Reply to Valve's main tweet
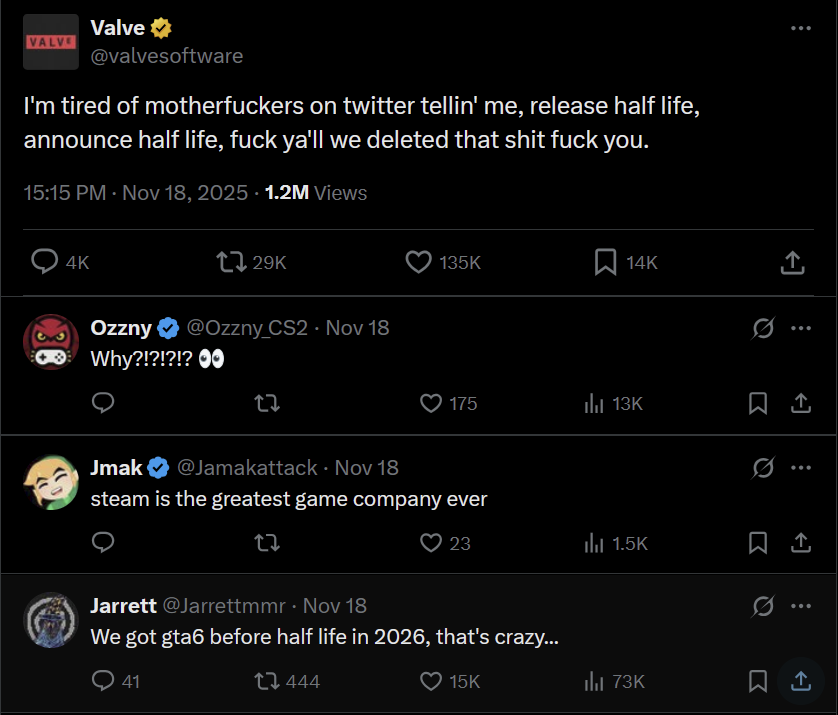This screenshot has width=838, height=715. click(x=45, y=262)
